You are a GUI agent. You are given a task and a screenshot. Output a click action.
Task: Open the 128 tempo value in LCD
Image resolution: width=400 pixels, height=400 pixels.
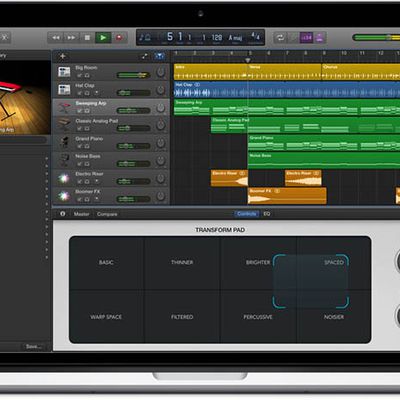tap(217, 37)
